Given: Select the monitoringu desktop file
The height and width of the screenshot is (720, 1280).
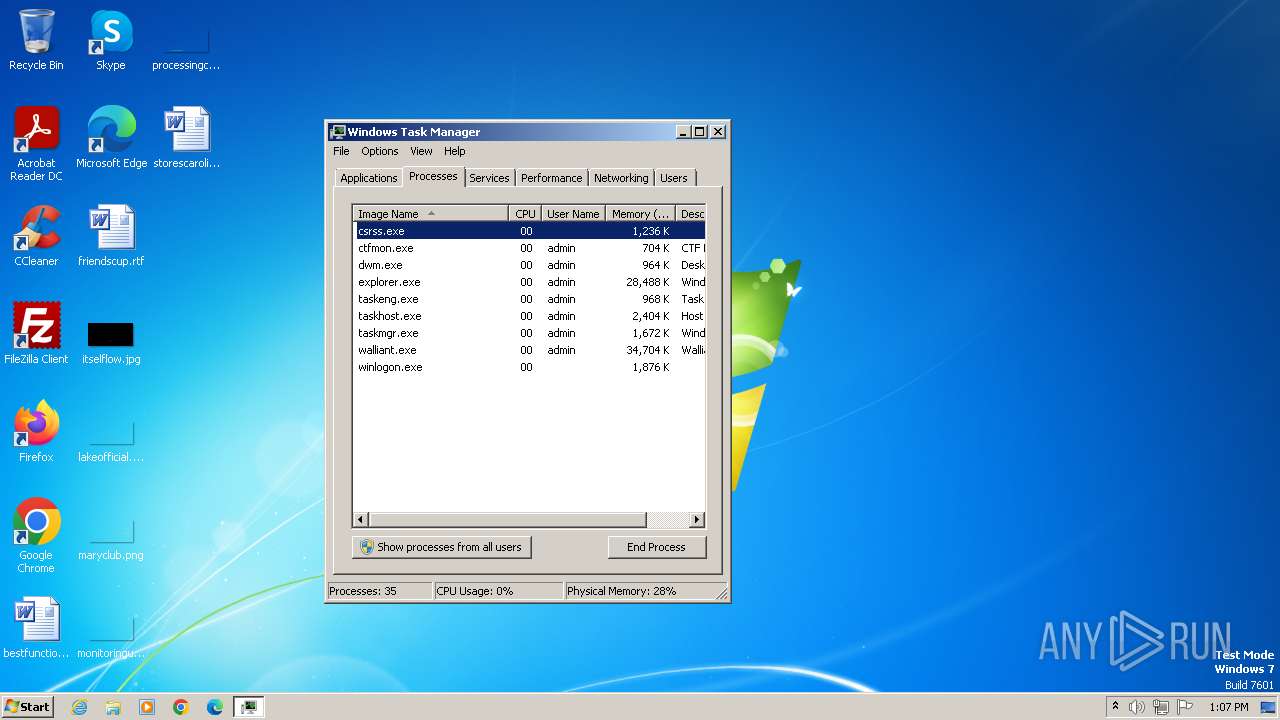Looking at the screenshot, I should tap(111, 638).
